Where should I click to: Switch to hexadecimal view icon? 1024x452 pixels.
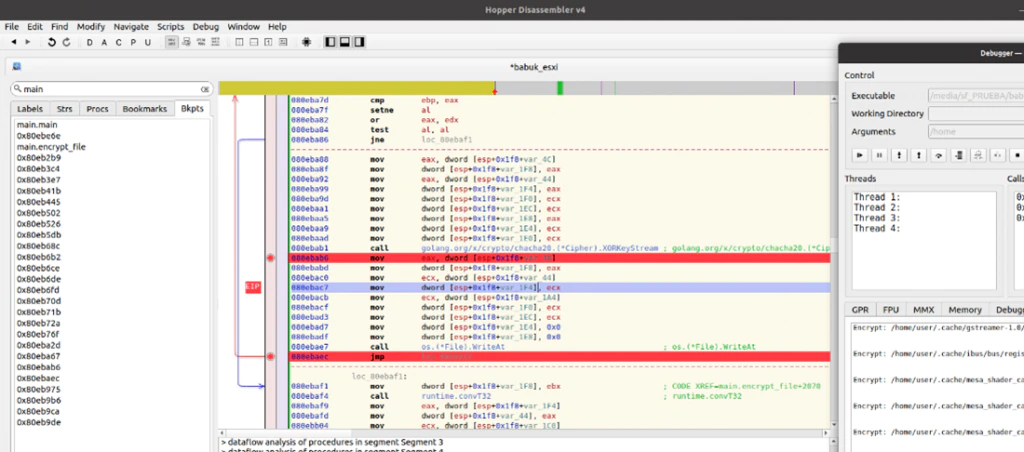coord(215,42)
